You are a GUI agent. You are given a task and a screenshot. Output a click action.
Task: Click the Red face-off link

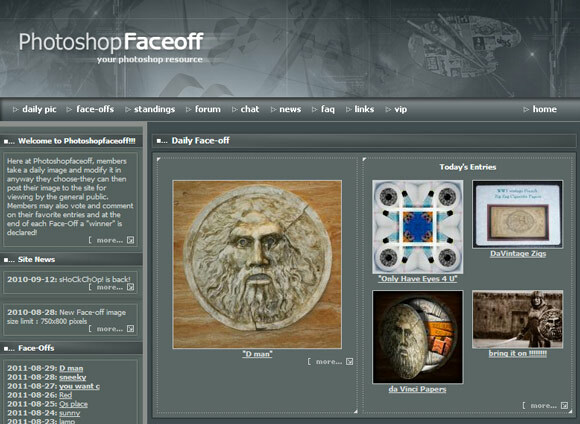click(65, 395)
